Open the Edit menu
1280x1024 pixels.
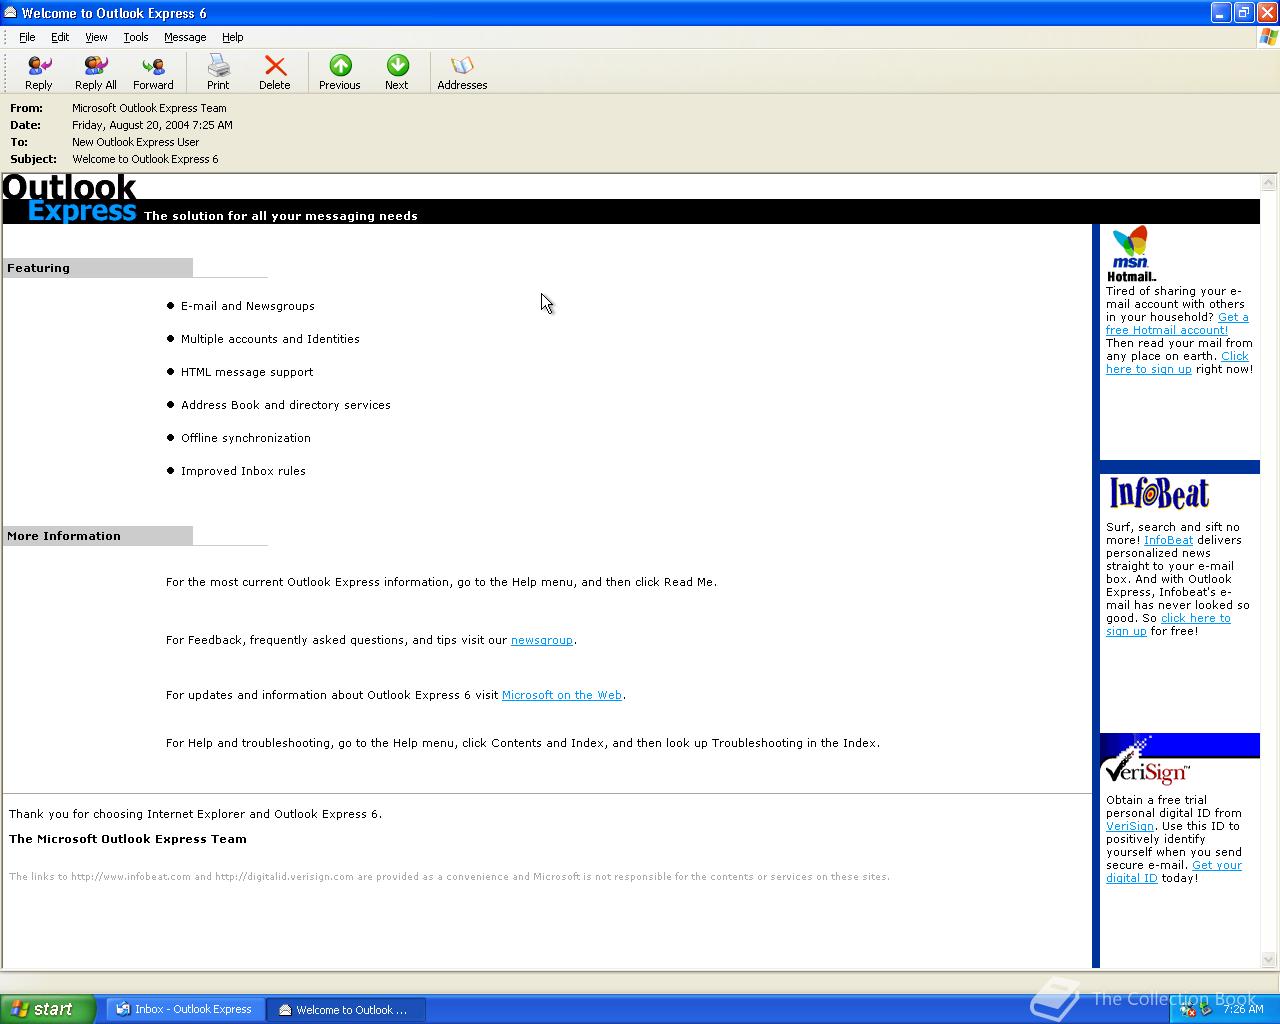point(60,37)
